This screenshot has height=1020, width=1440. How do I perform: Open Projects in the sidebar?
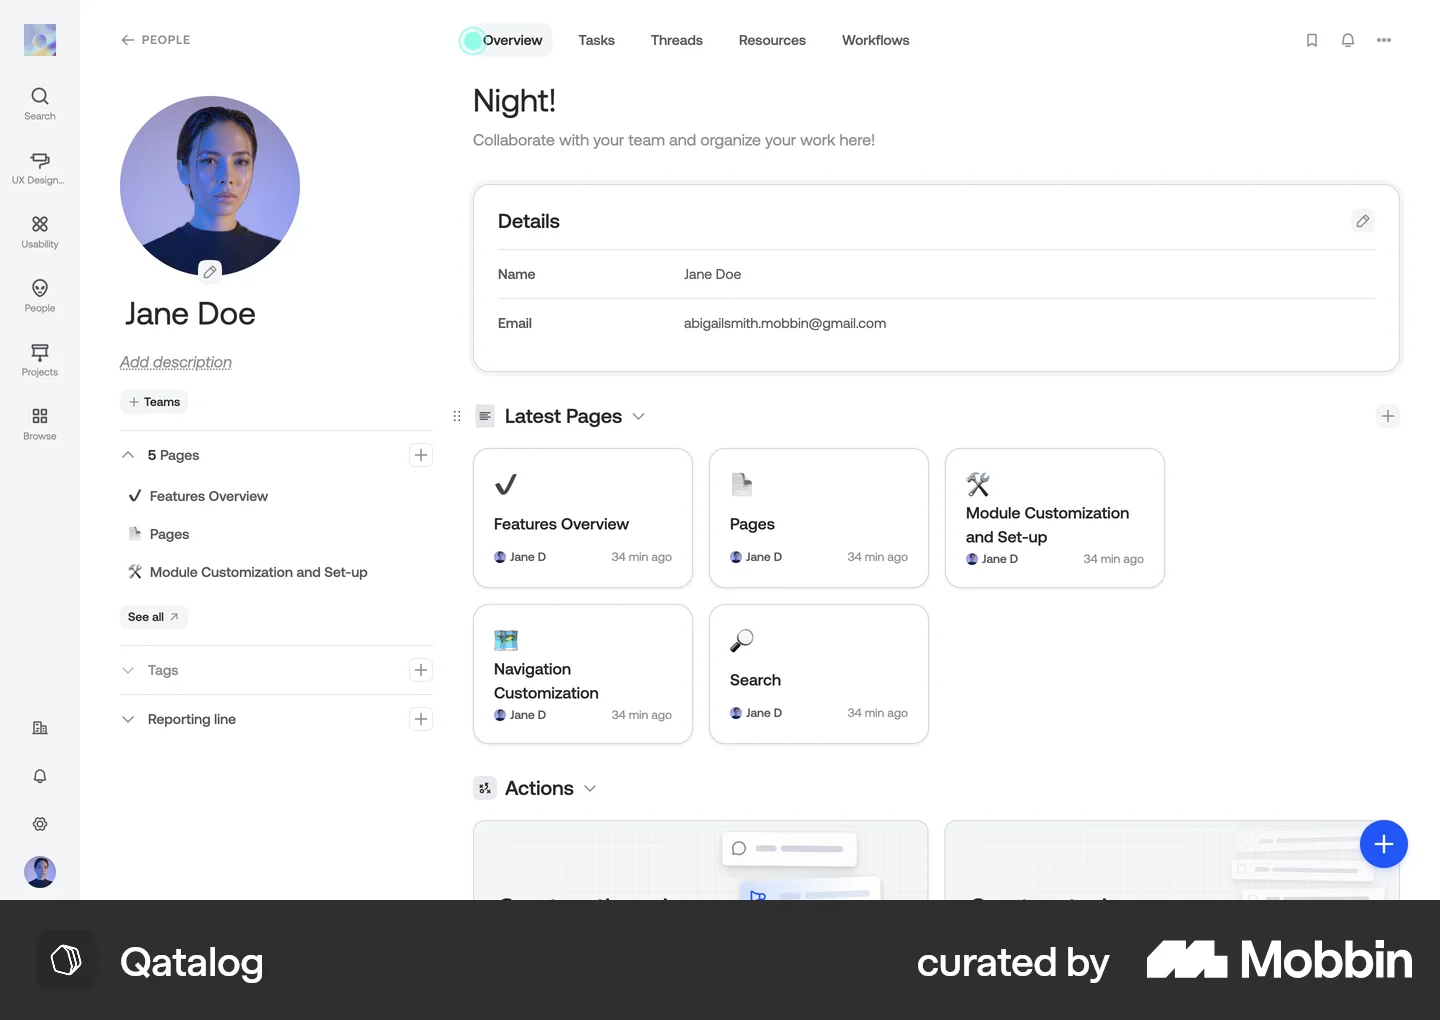point(40,359)
